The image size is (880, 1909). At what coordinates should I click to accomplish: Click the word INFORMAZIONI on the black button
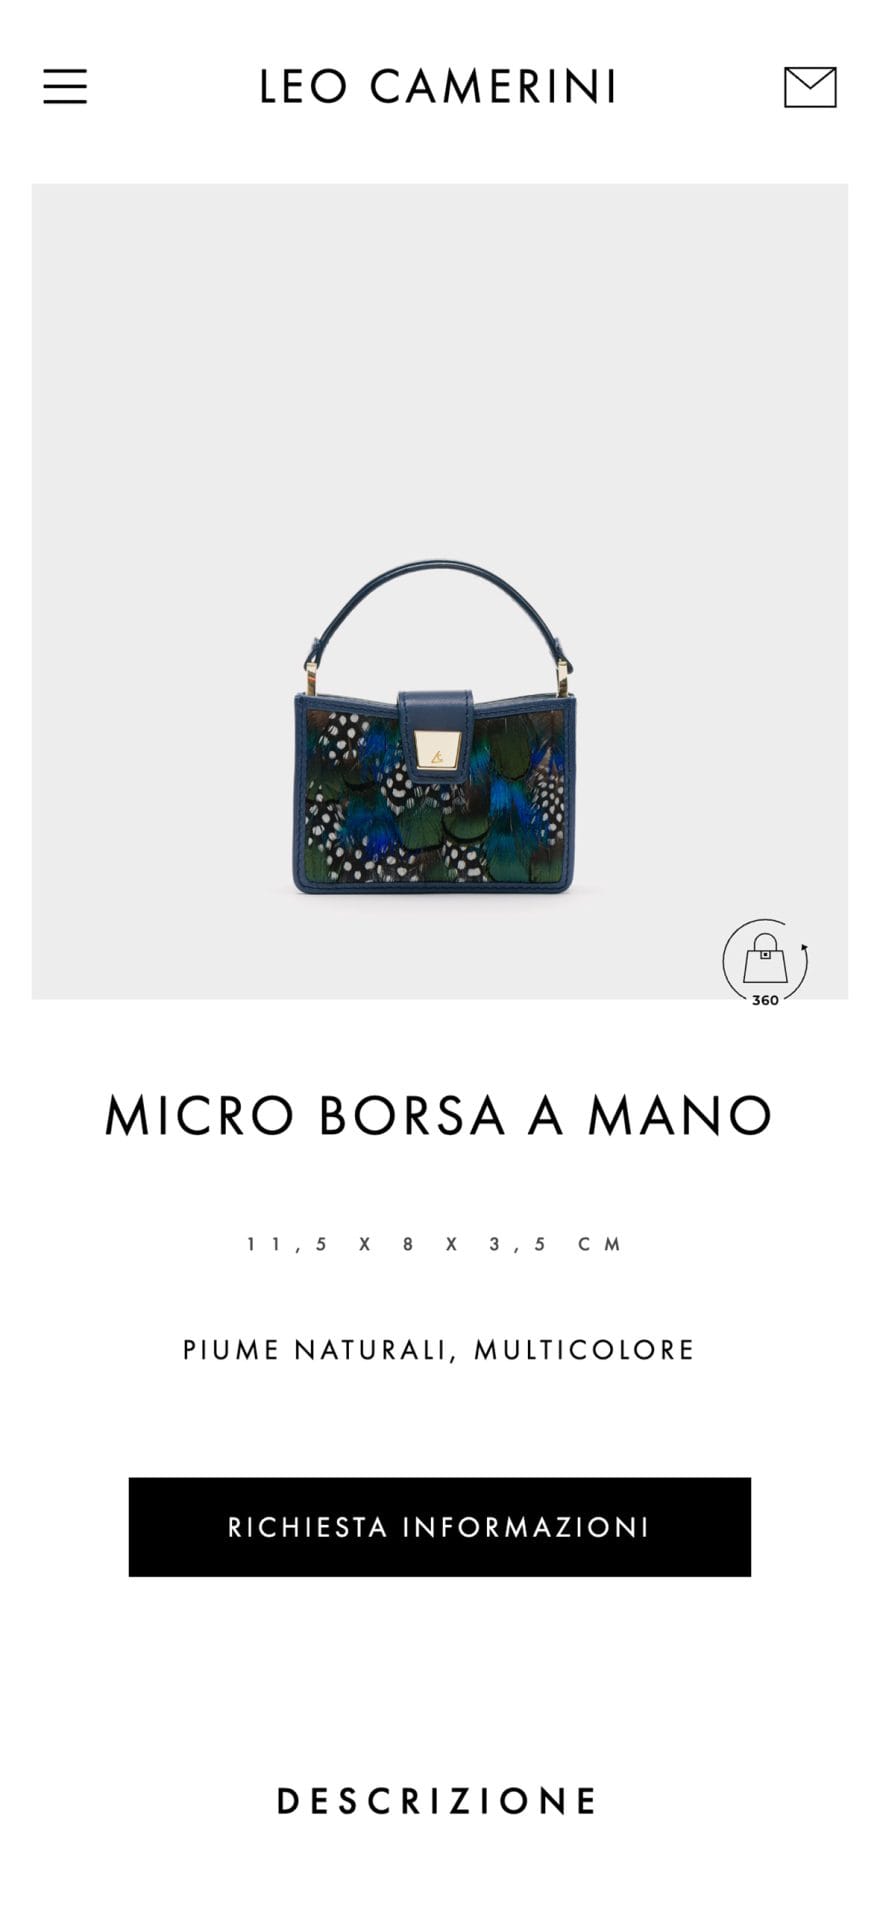pos(526,1527)
